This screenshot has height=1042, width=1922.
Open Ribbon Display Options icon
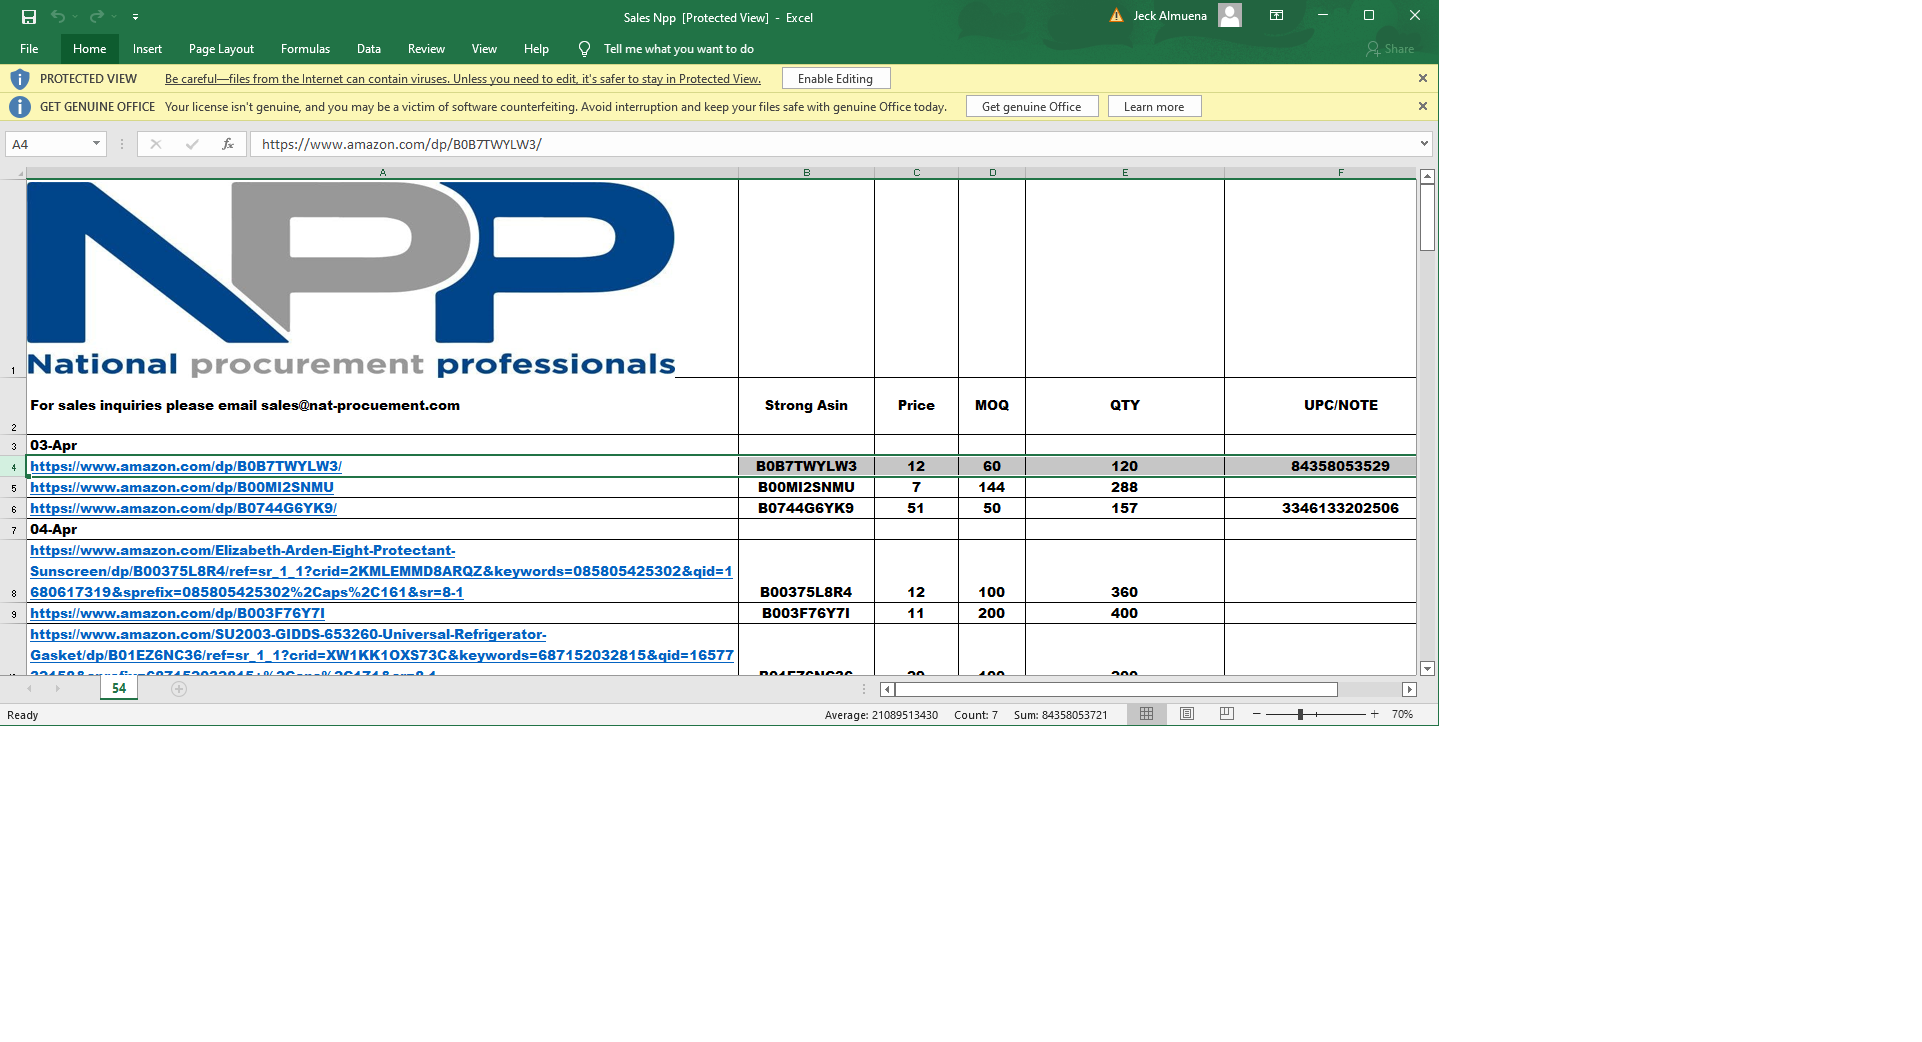click(x=1276, y=16)
